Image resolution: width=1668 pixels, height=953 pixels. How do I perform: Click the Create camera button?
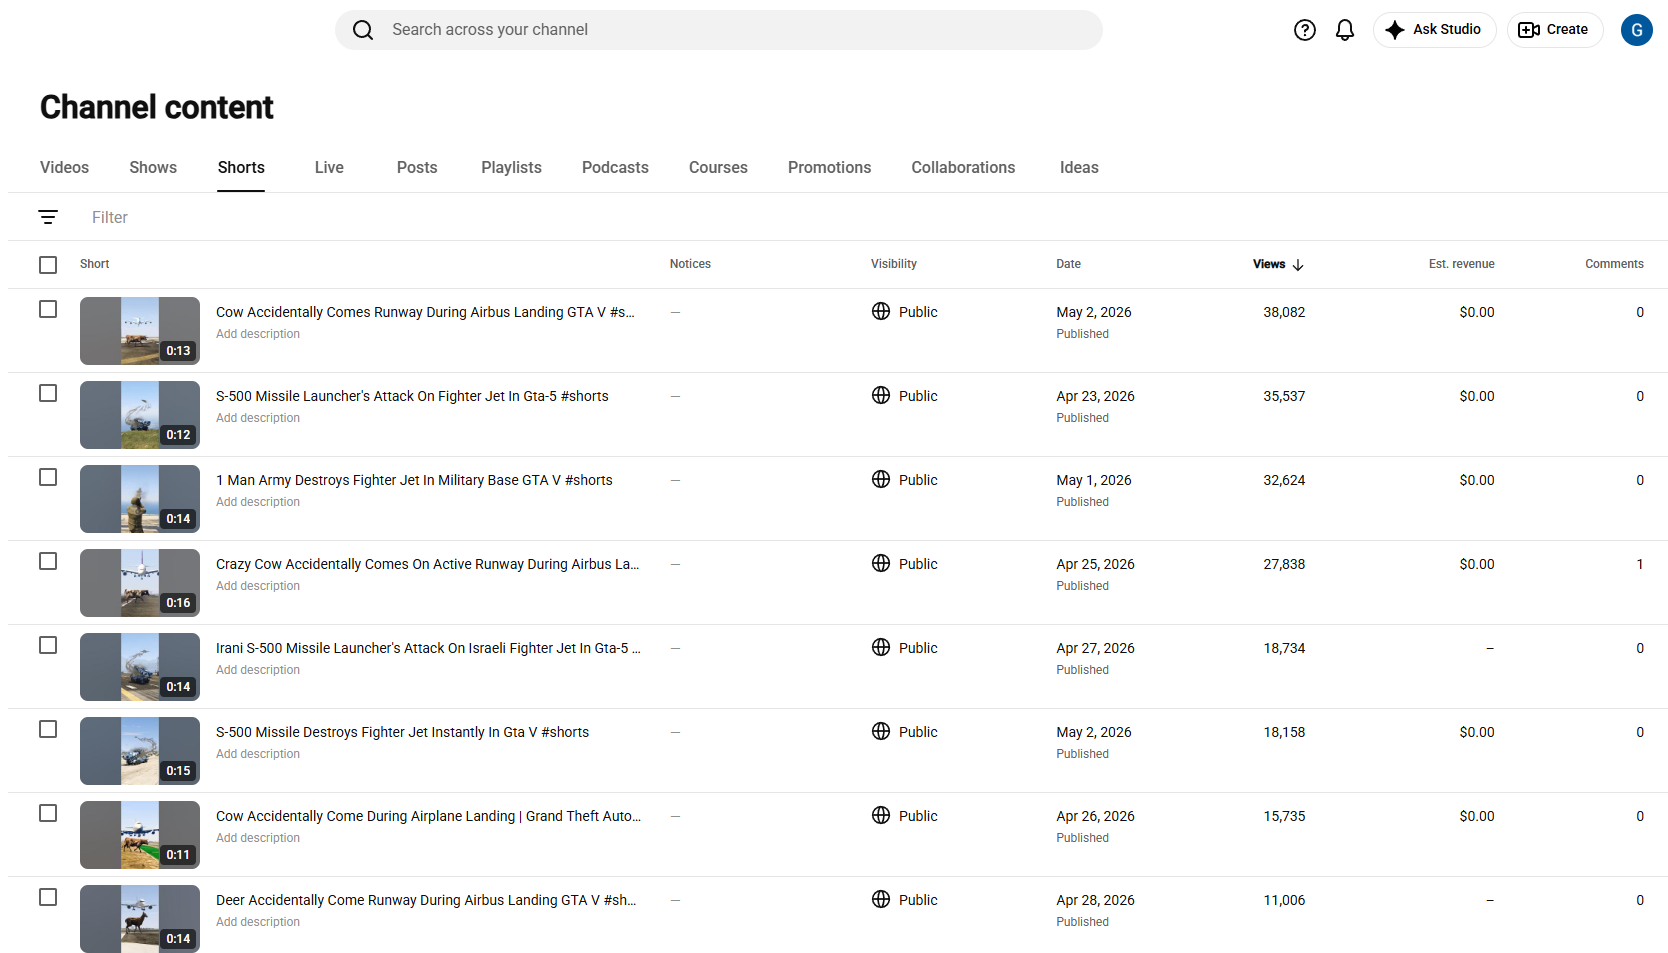click(x=1555, y=30)
